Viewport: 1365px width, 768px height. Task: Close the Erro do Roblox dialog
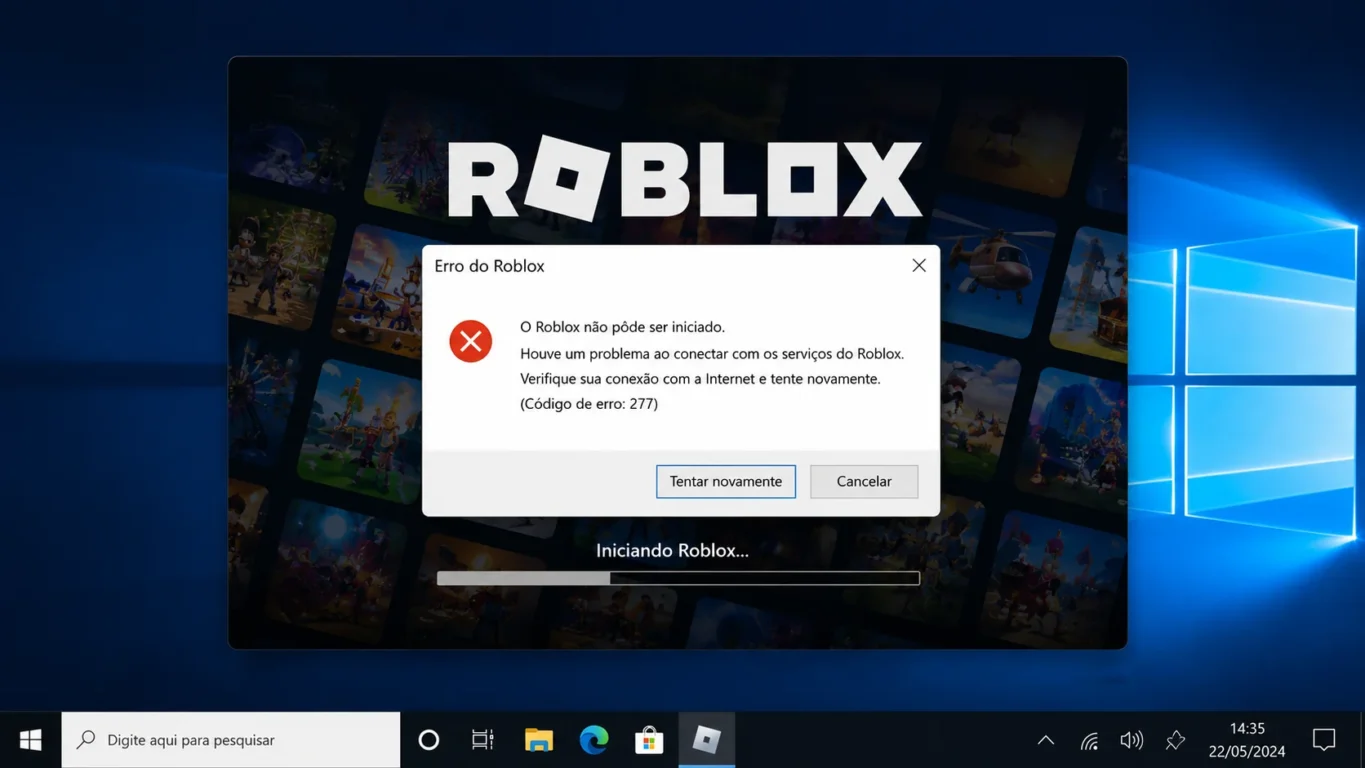click(x=919, y=266)
